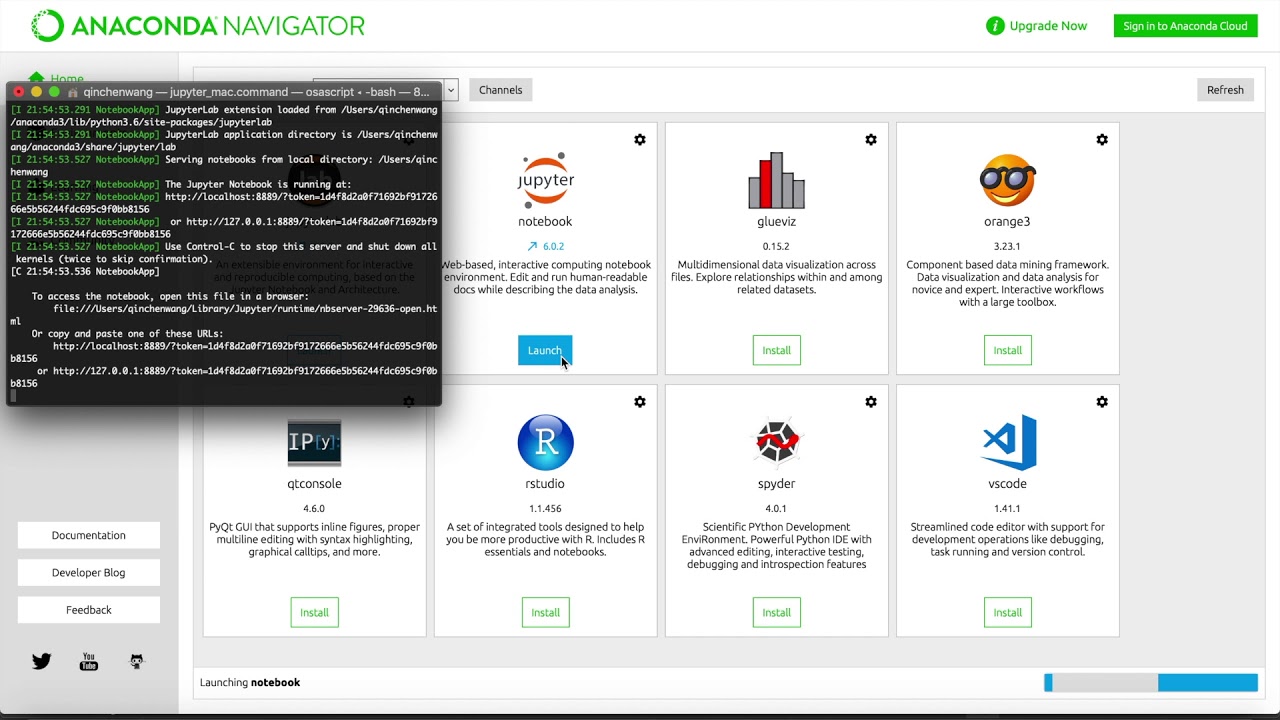The image size is (1280, 720).
Task: Open the GitHub octocat icon link
Action: pyautogui.click(x=137, y=661)
